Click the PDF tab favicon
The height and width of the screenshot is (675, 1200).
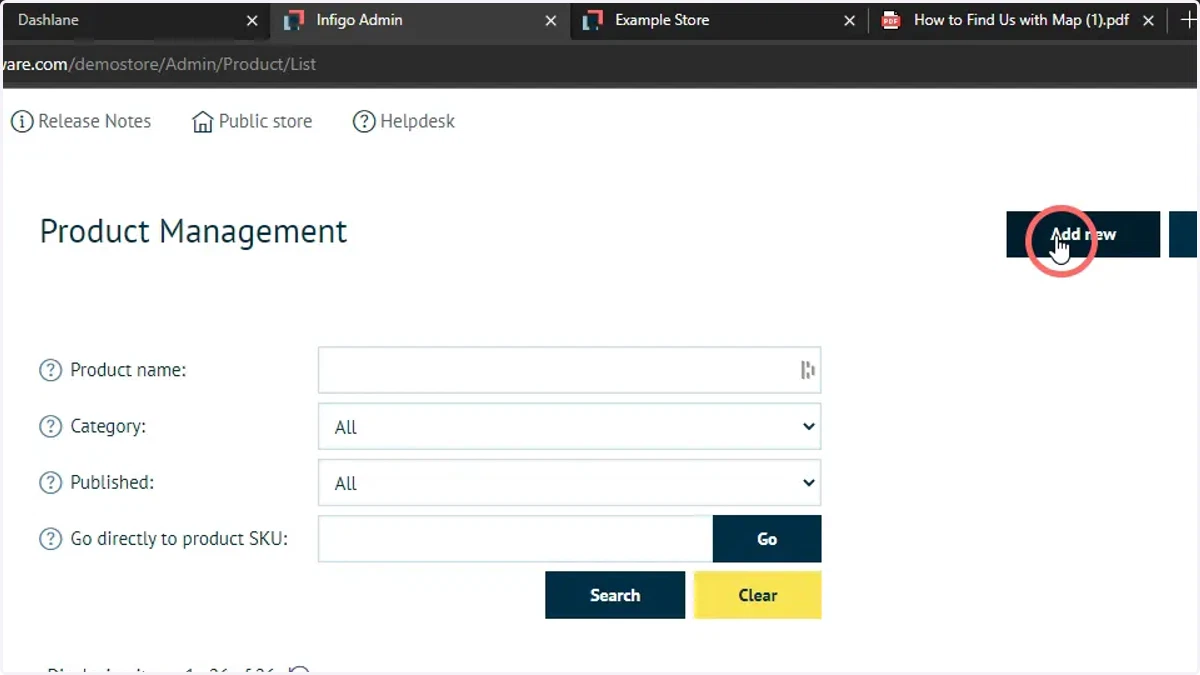[x=891, y=20]
